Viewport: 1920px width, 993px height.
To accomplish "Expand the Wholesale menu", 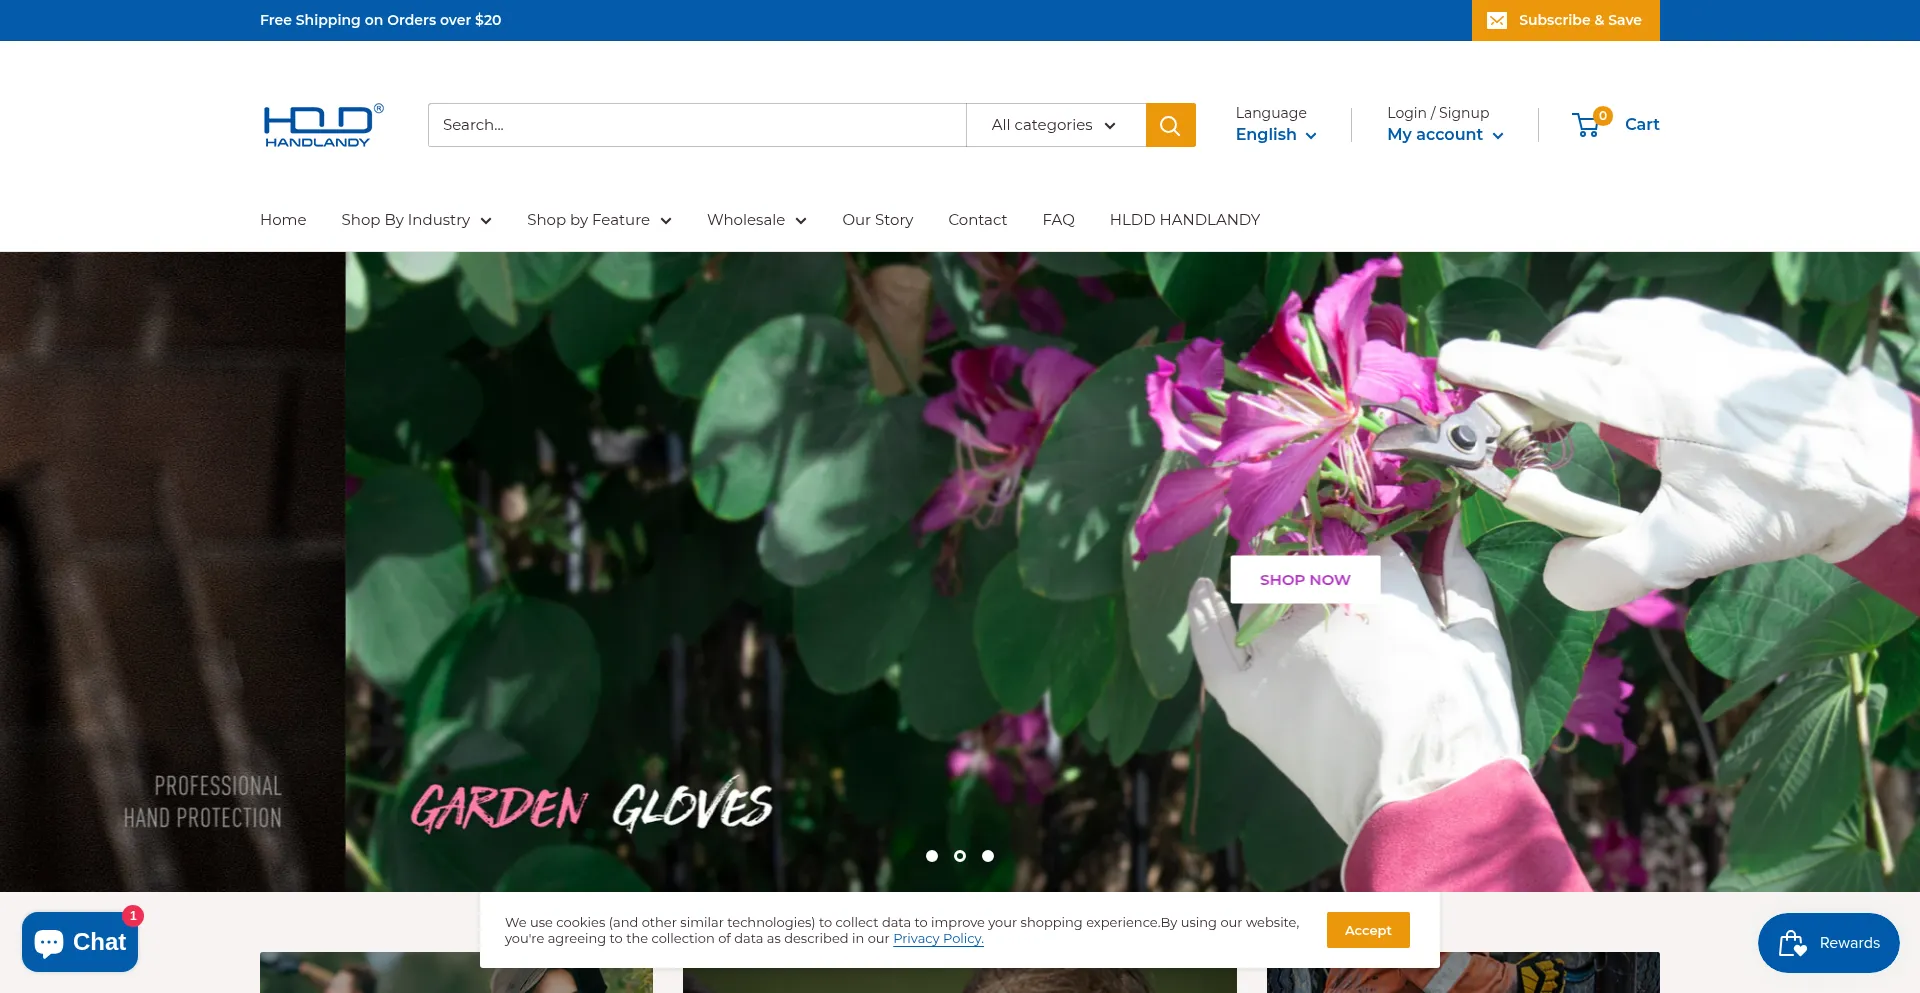I will [756, 220].
